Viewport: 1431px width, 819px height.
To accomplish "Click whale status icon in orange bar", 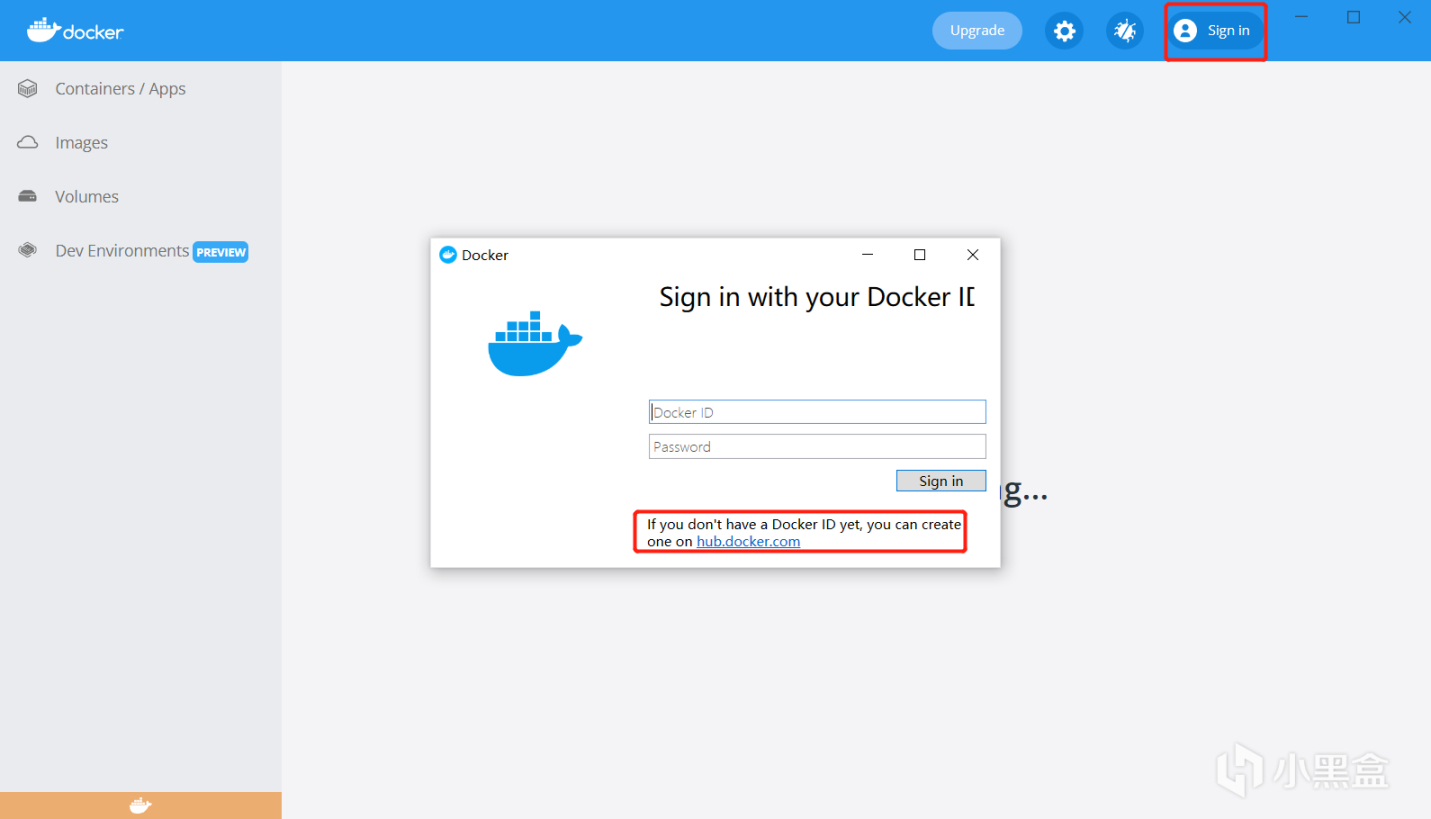I will (140, 805).
